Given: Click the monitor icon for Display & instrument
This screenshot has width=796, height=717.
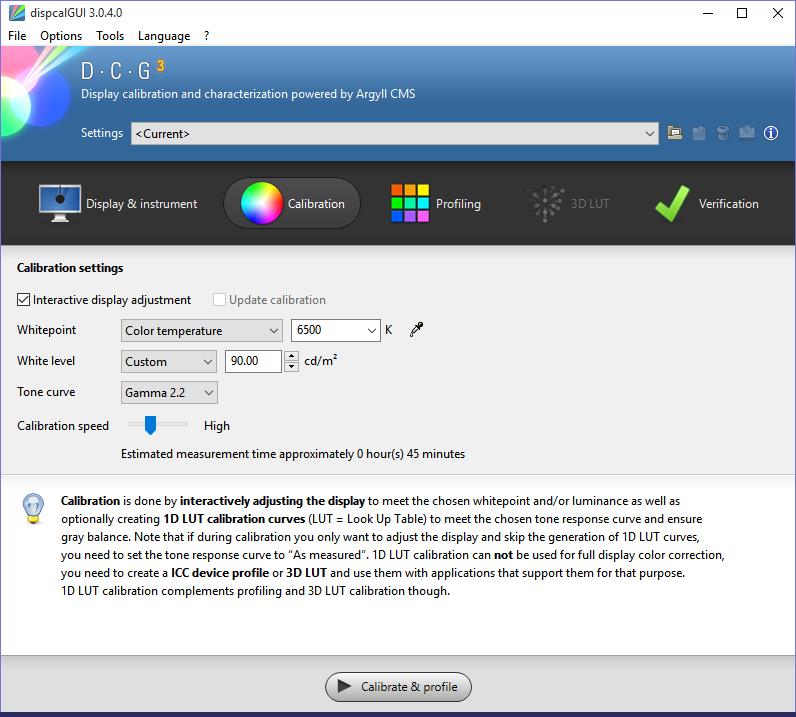Looking at the screenshot, I should tap(60, 204).
